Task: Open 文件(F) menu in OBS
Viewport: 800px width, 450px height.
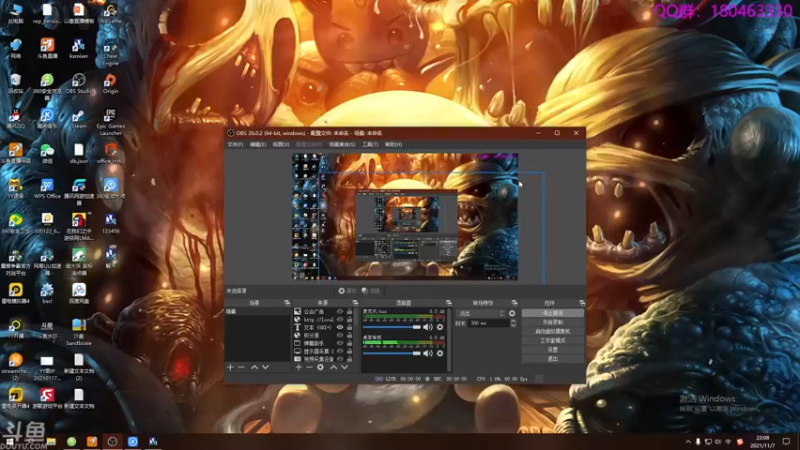Action: 235,144
